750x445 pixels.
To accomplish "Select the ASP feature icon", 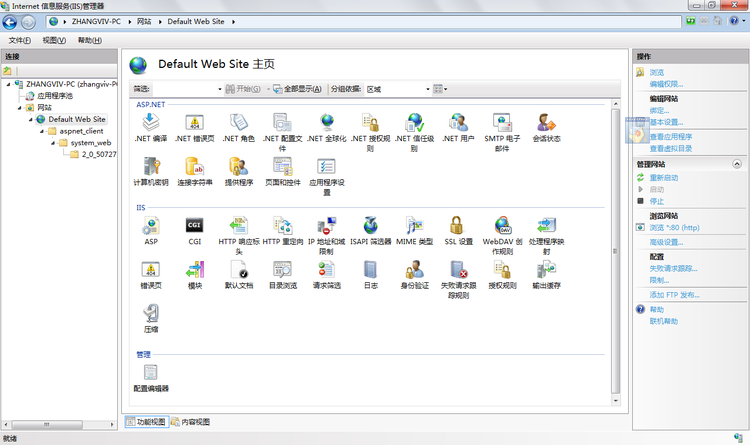I will [x=151, y=225].
